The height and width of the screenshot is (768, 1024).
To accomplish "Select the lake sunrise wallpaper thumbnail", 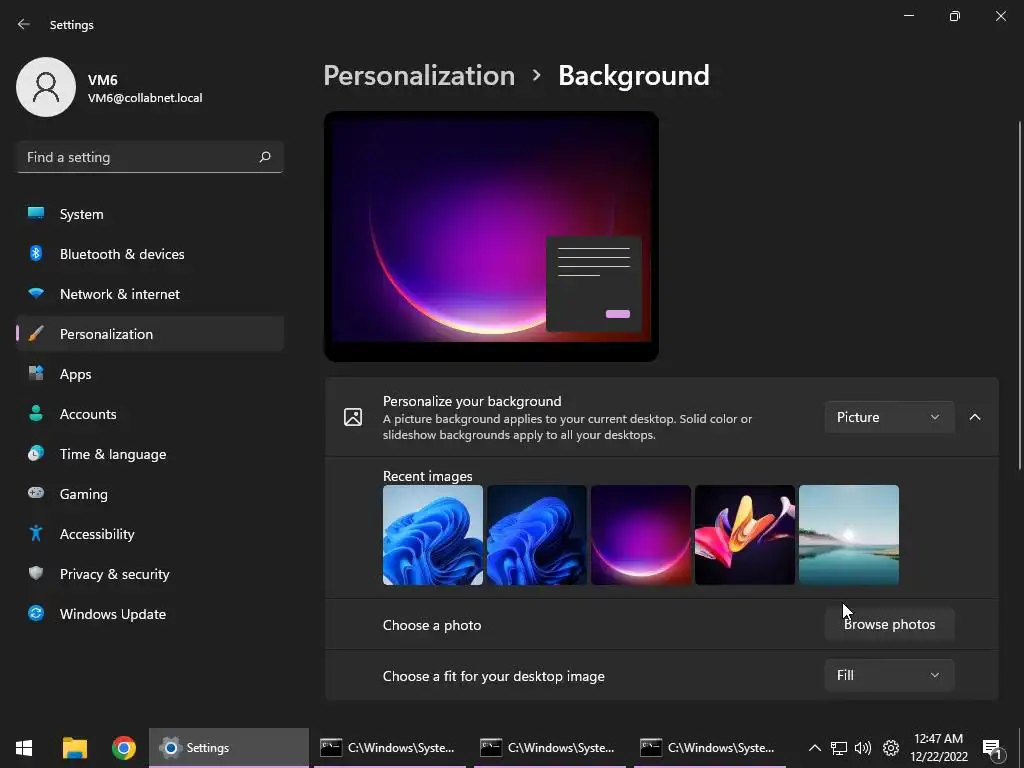I will point(848,535).
